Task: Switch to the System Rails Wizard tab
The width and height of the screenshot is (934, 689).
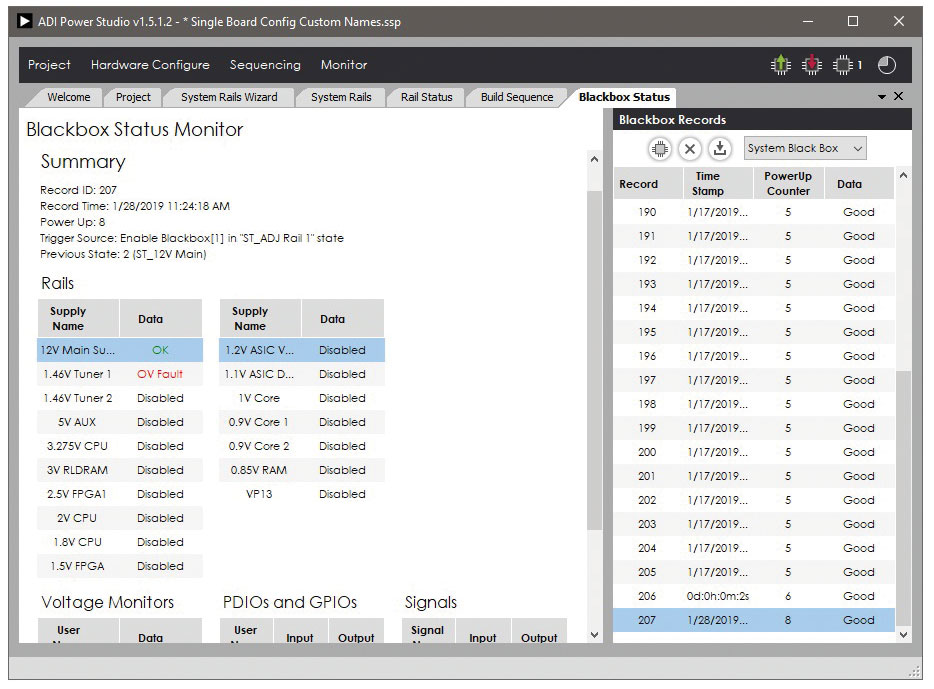Action: 229,97
